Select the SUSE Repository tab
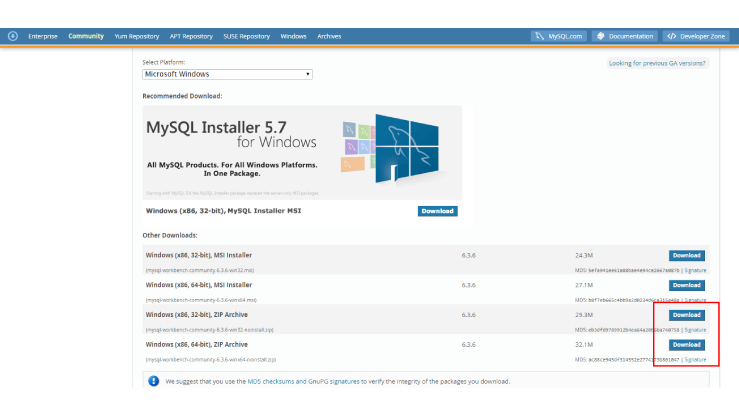Screen dimensions: 739x415 click(247, 36)
